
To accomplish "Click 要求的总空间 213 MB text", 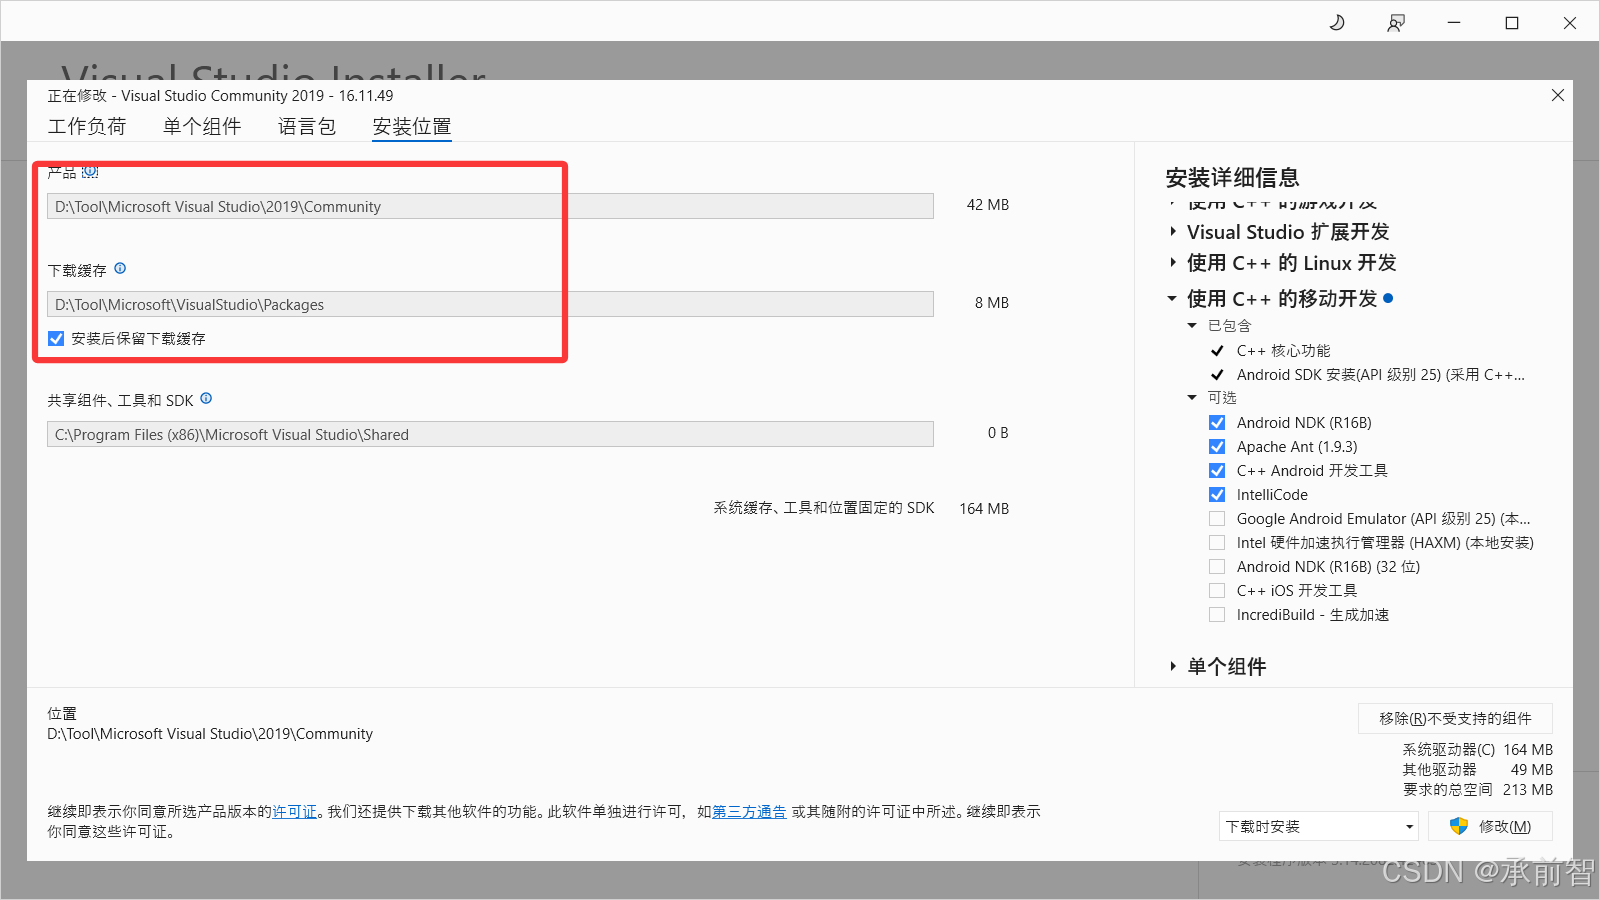I will 1477,789.
